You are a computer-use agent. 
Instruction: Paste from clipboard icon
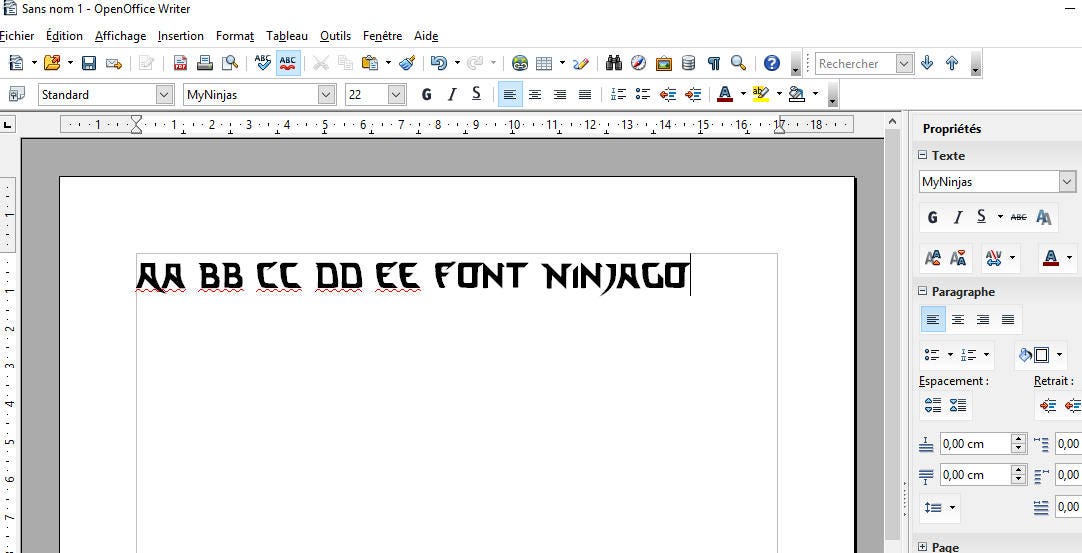coord(371,64)
